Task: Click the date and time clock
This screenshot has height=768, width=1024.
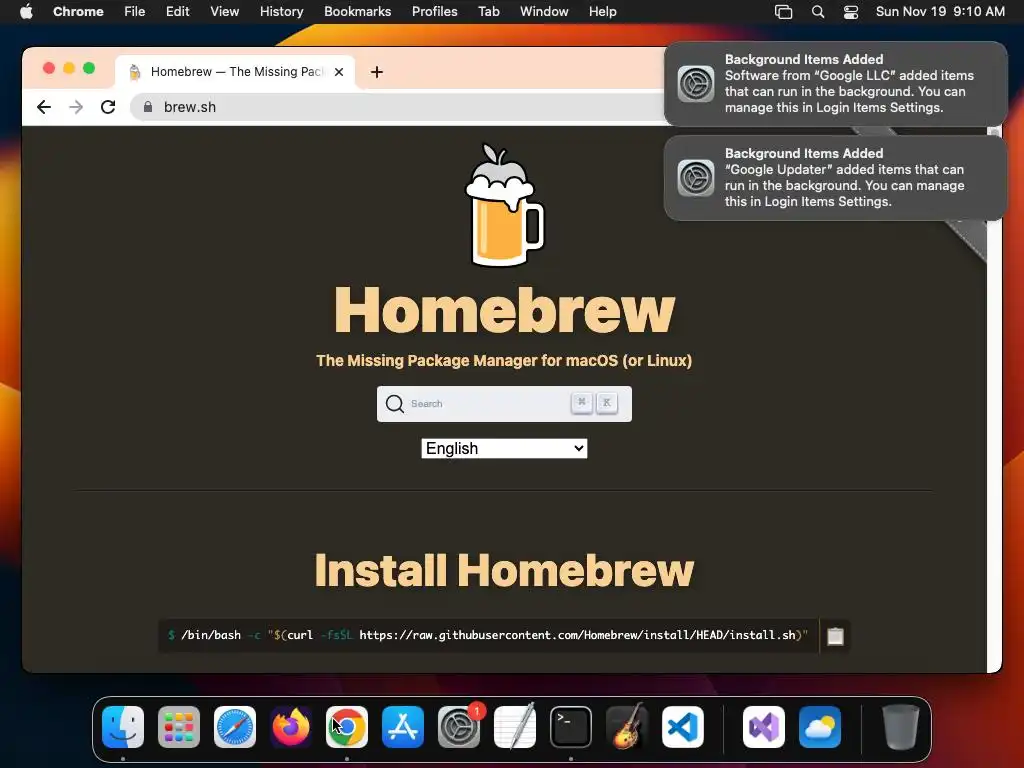Action: [940, 11]
